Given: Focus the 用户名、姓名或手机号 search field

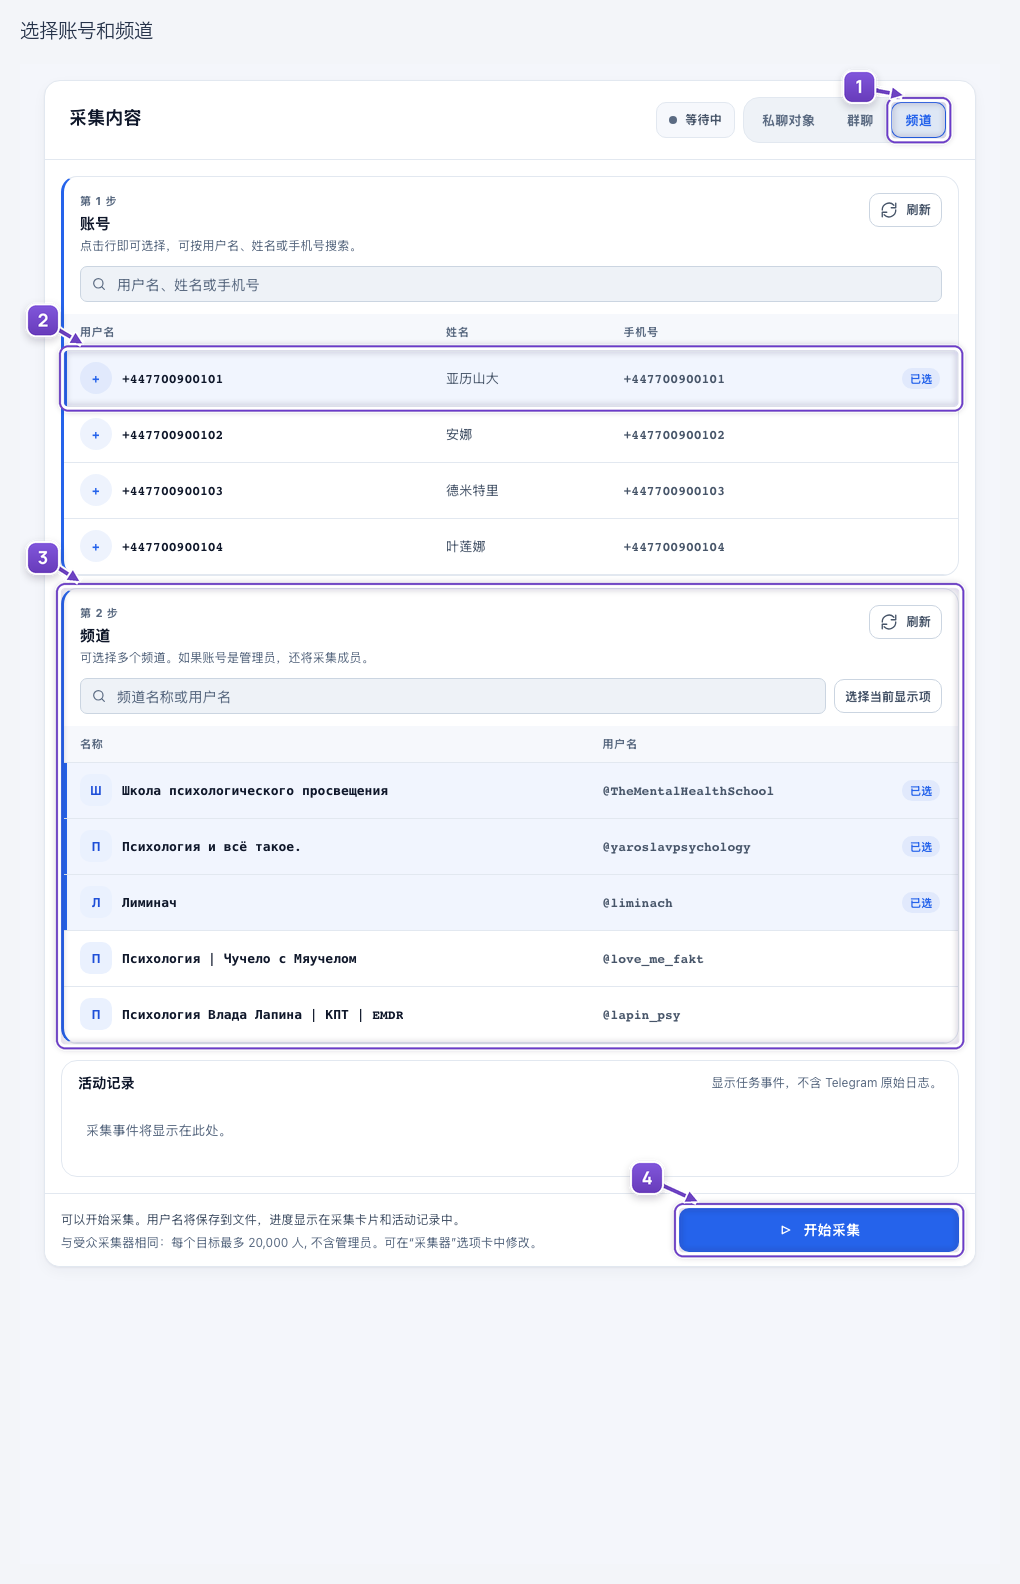Looking at the screenshot, I should tap(511, 284).
